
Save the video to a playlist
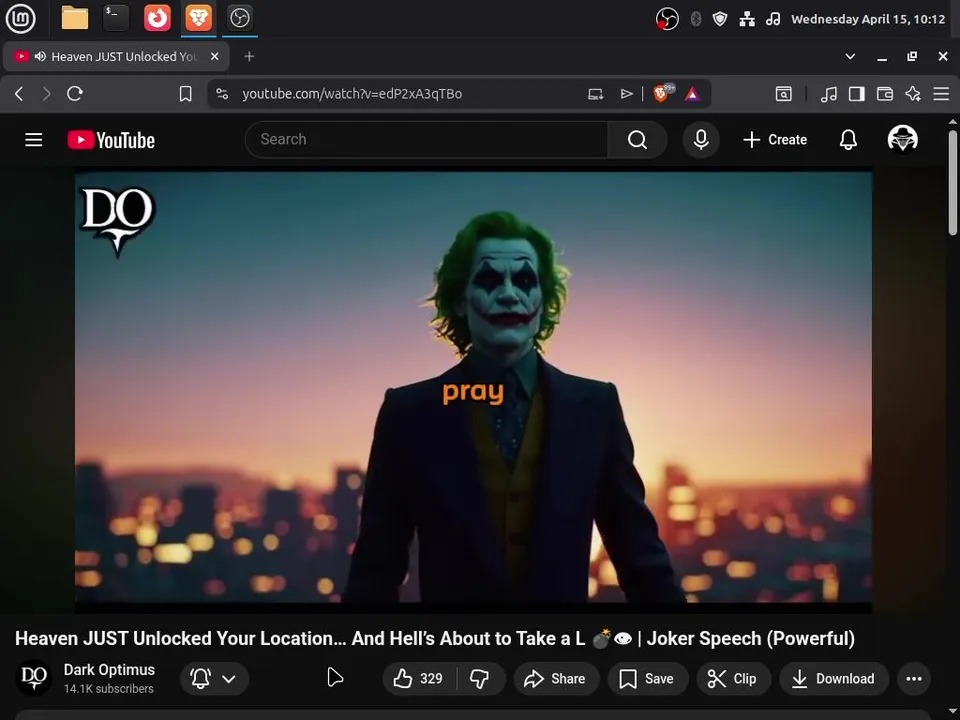(648, 678)
